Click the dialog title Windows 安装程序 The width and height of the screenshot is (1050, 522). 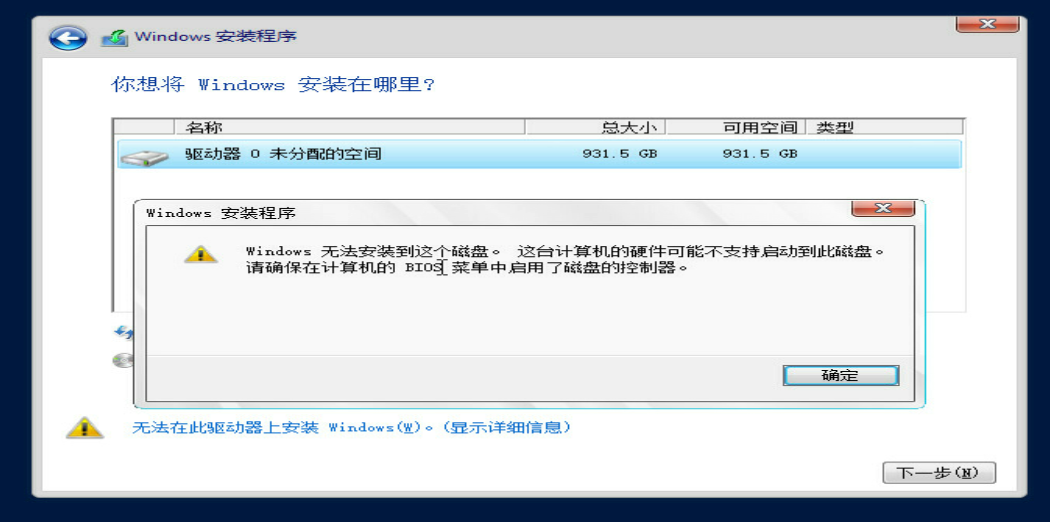221,213
